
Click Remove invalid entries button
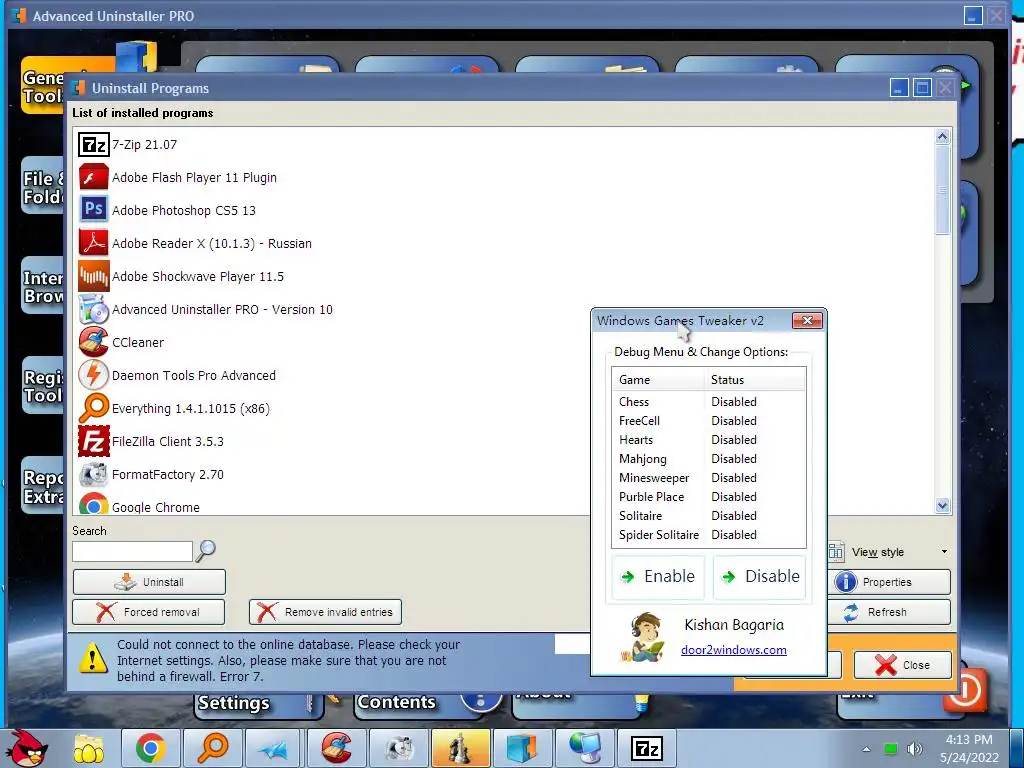(325, 612)
